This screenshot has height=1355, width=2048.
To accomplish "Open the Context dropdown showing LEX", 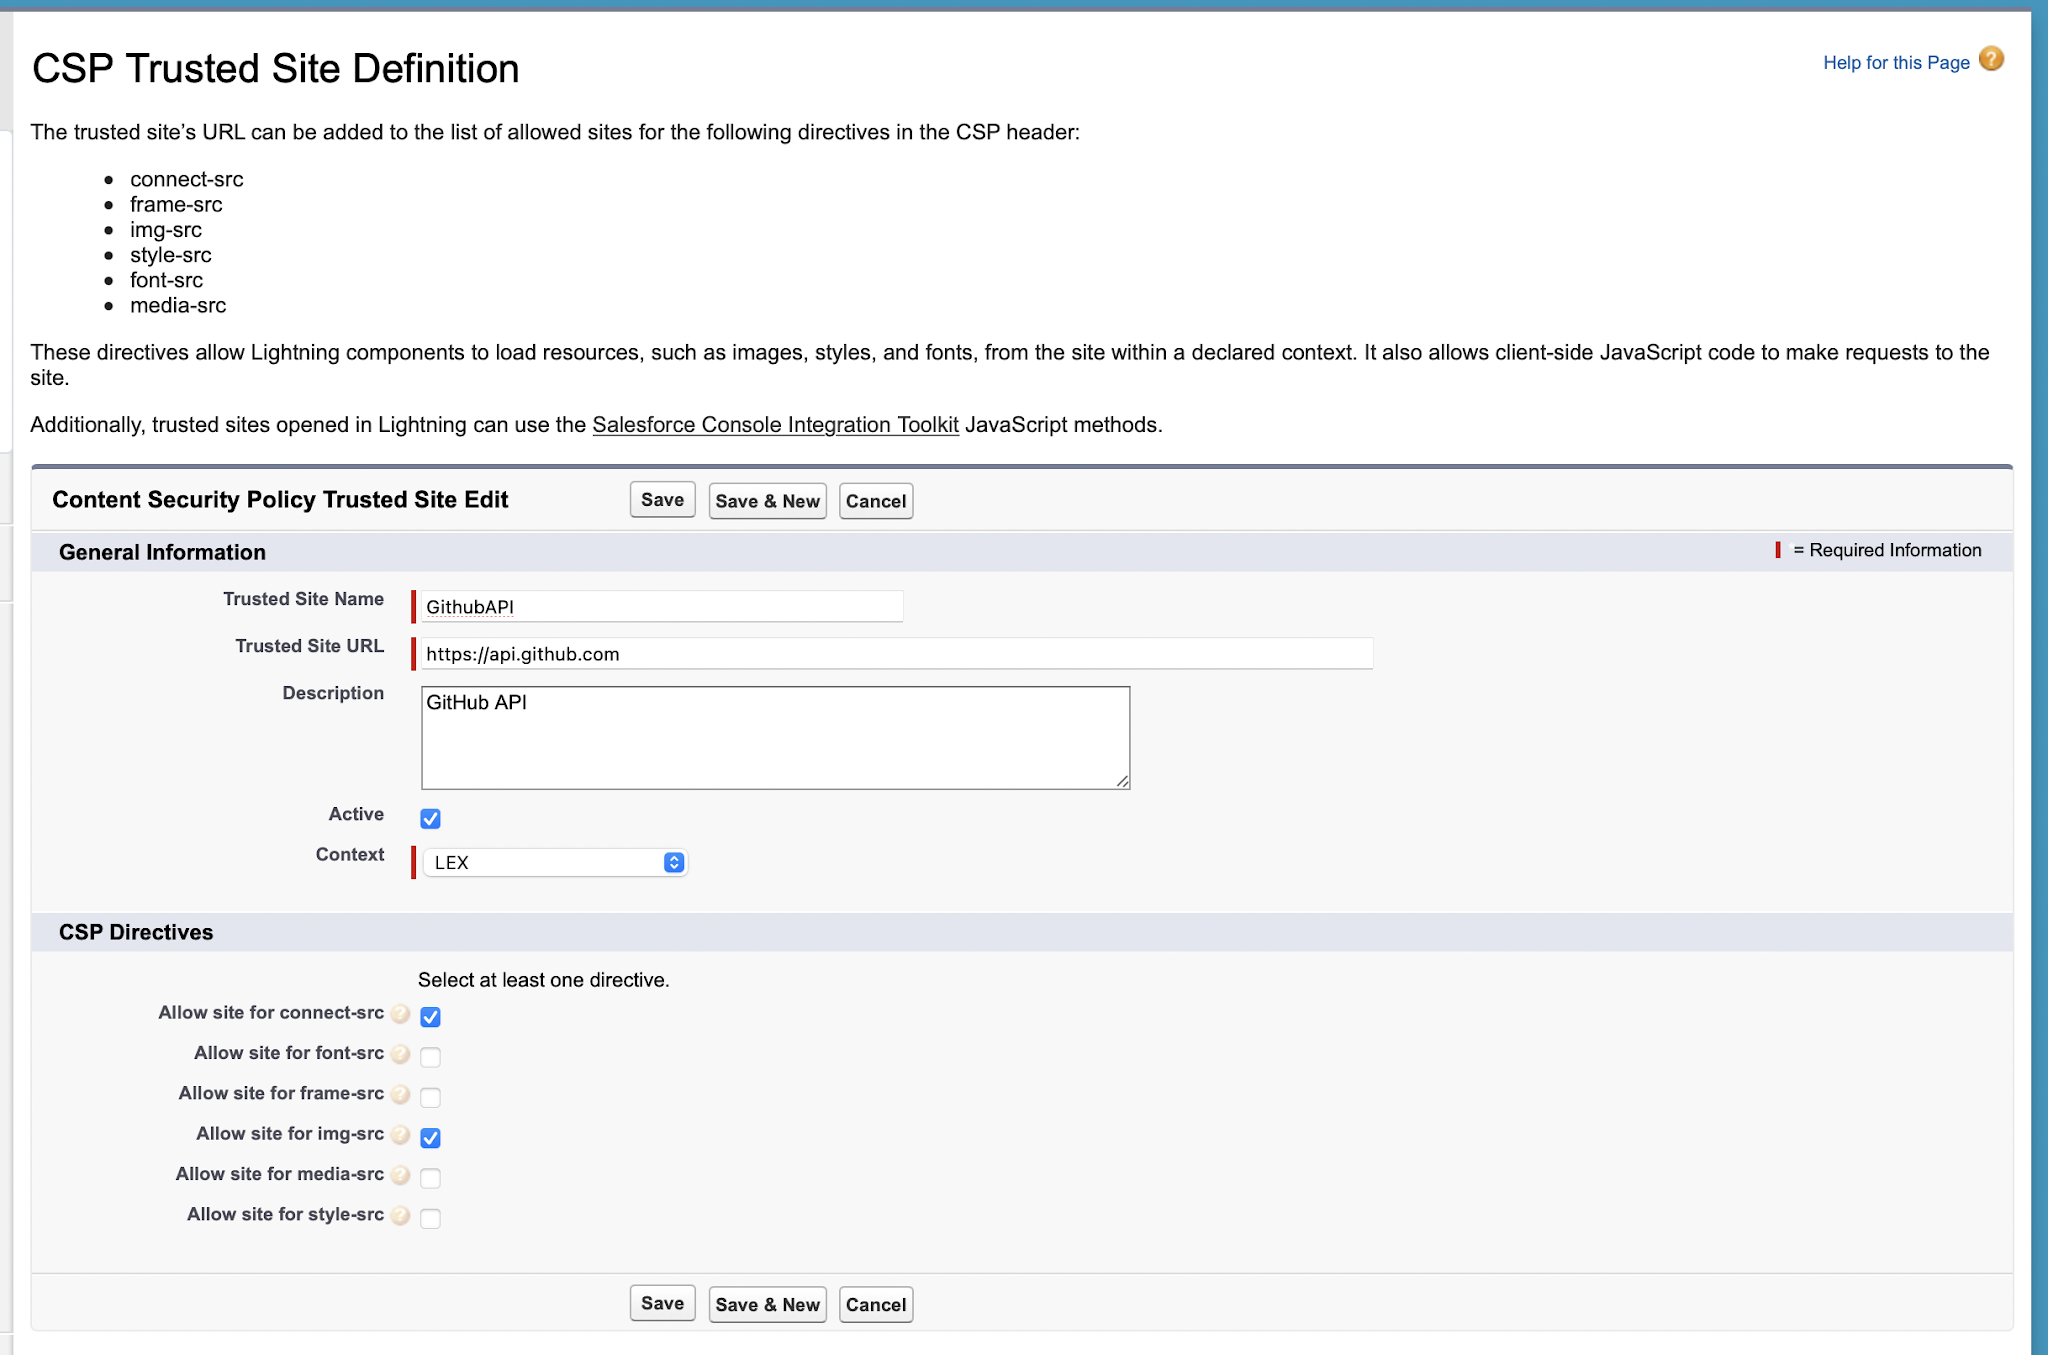I will [x=555, y=862].
